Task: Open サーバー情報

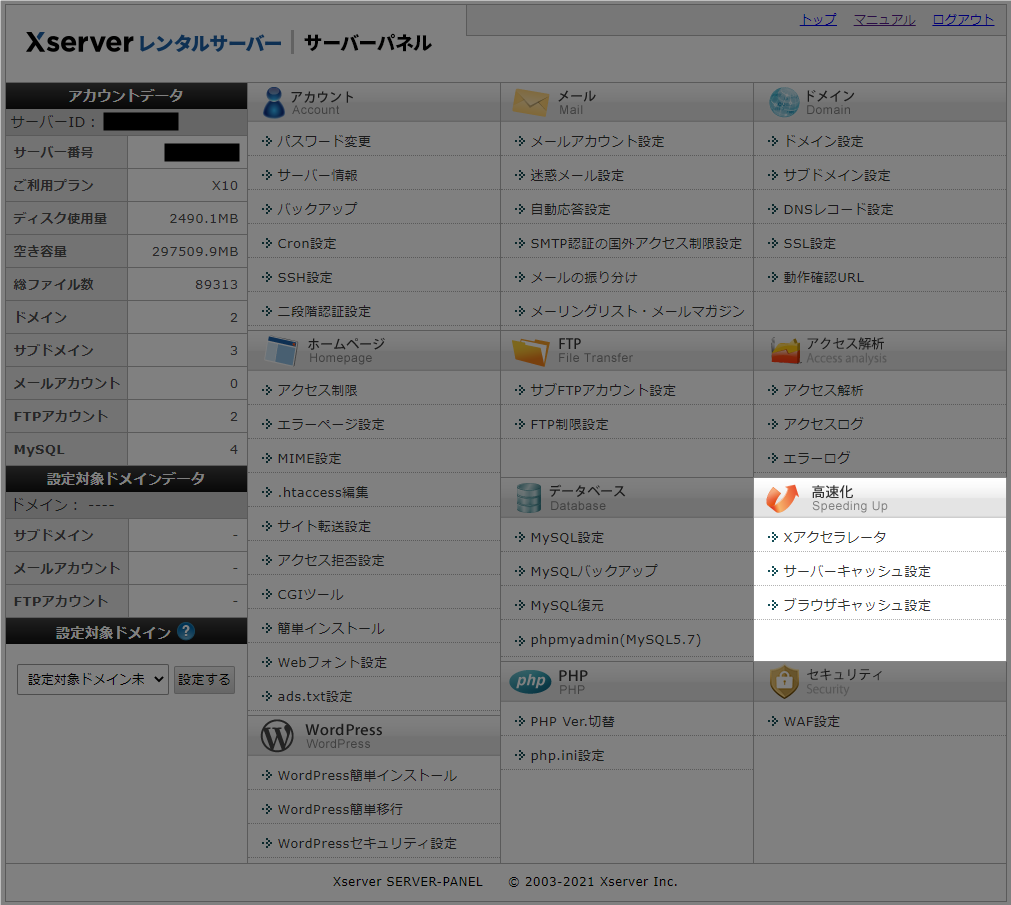Action: coord(317,175)
